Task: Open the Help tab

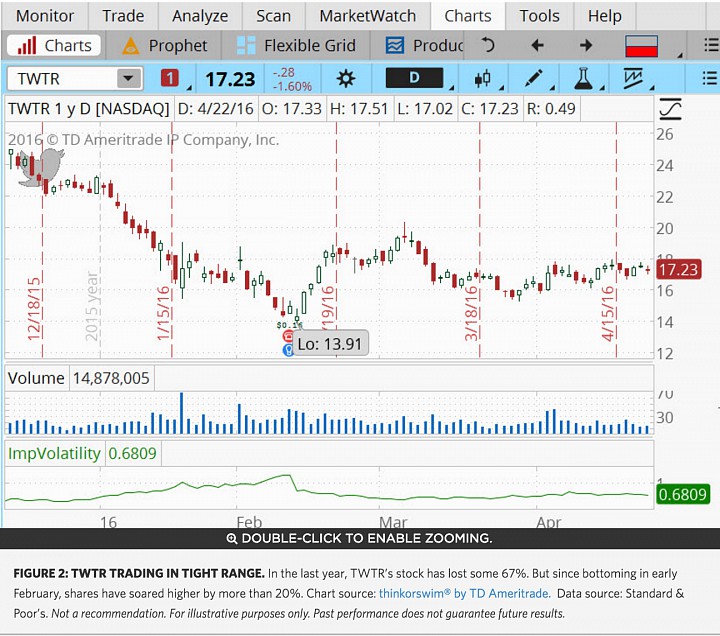Action: click(604, 16)
